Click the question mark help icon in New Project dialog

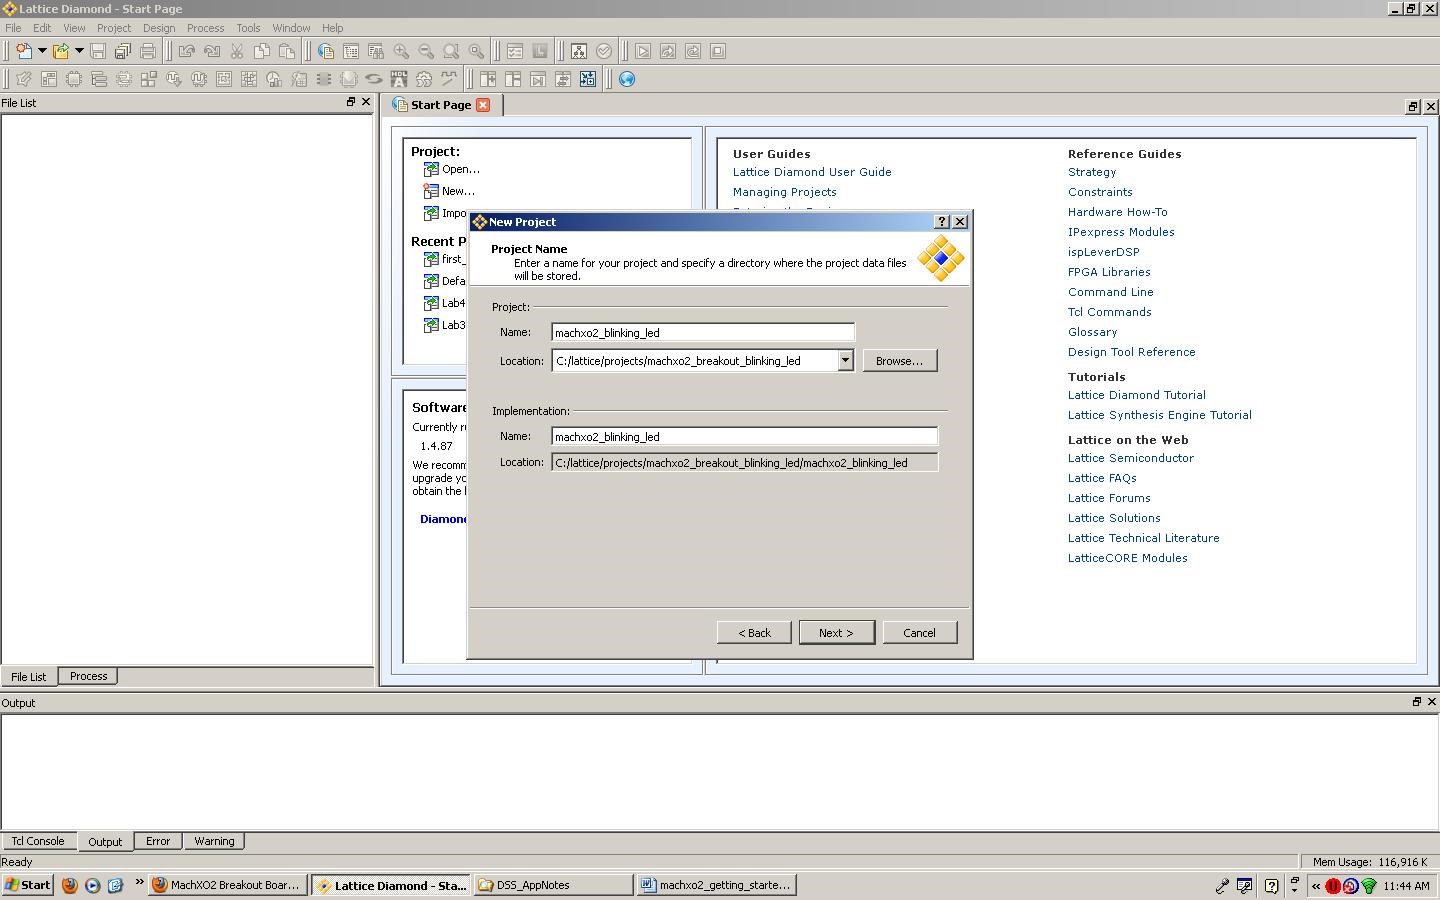point(941,222)
